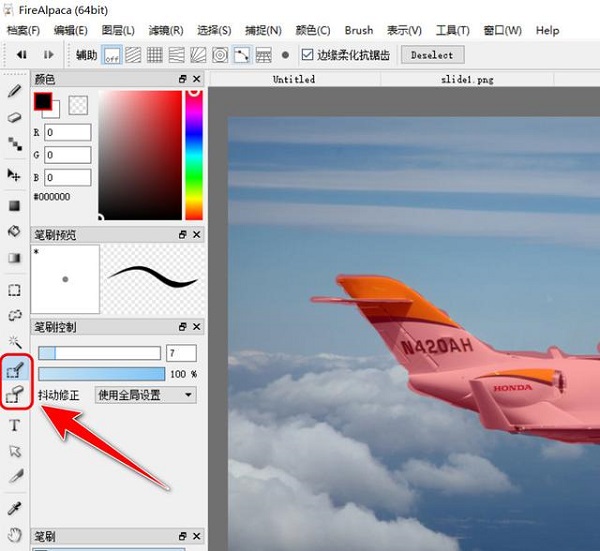Click the B value input field
This screenshot has height=551, width=600.
tap(68, 178)
